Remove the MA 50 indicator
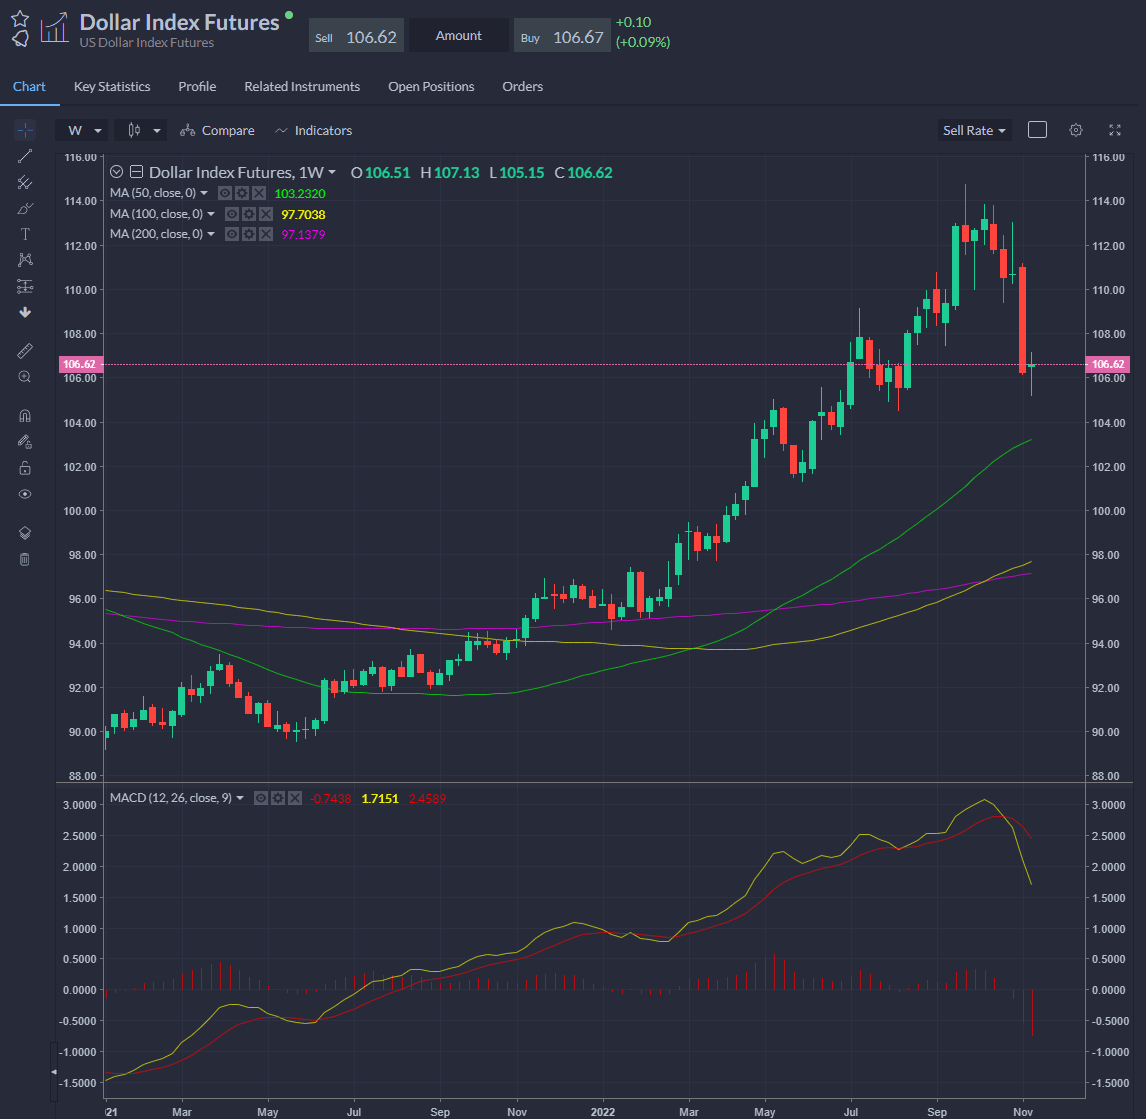This screenshot has width=1146, height=1119. [x=259, y=193]
